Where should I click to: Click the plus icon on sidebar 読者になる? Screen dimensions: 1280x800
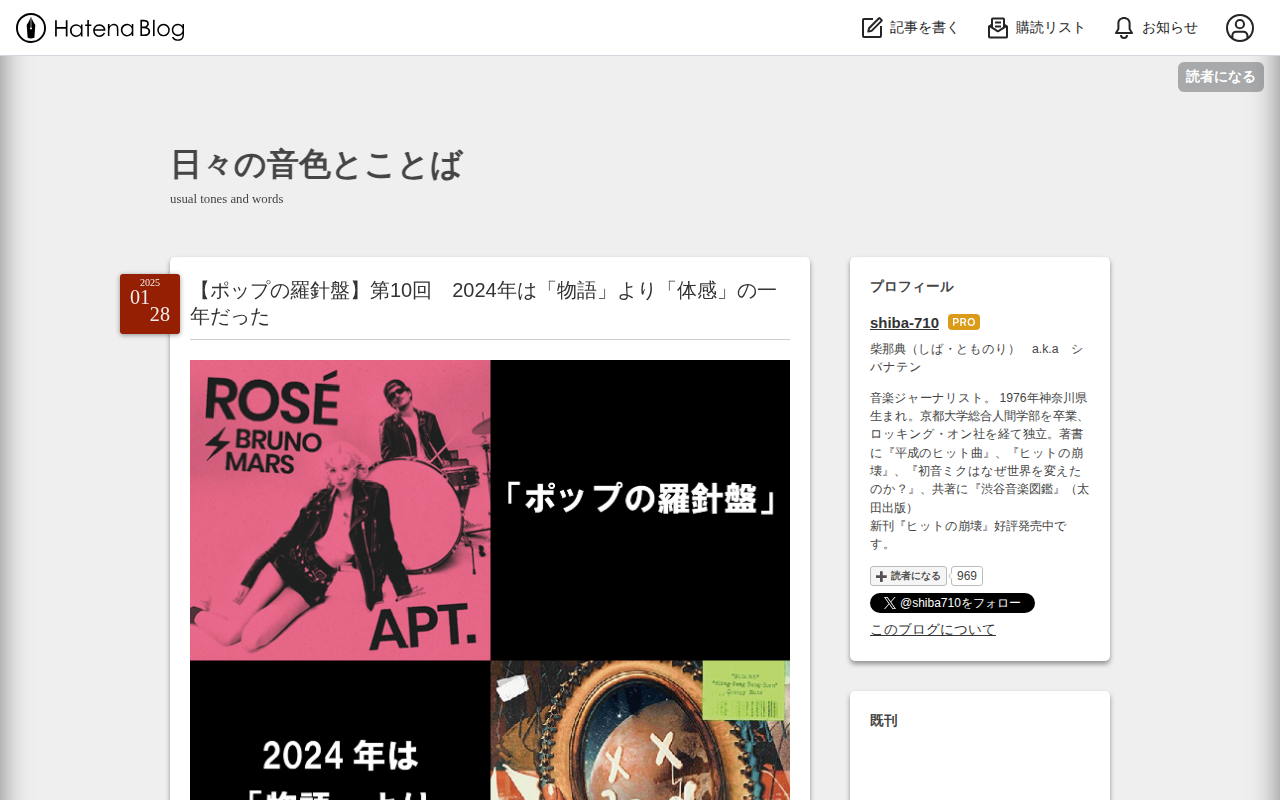pyautogui.click(x=881, y=576)
